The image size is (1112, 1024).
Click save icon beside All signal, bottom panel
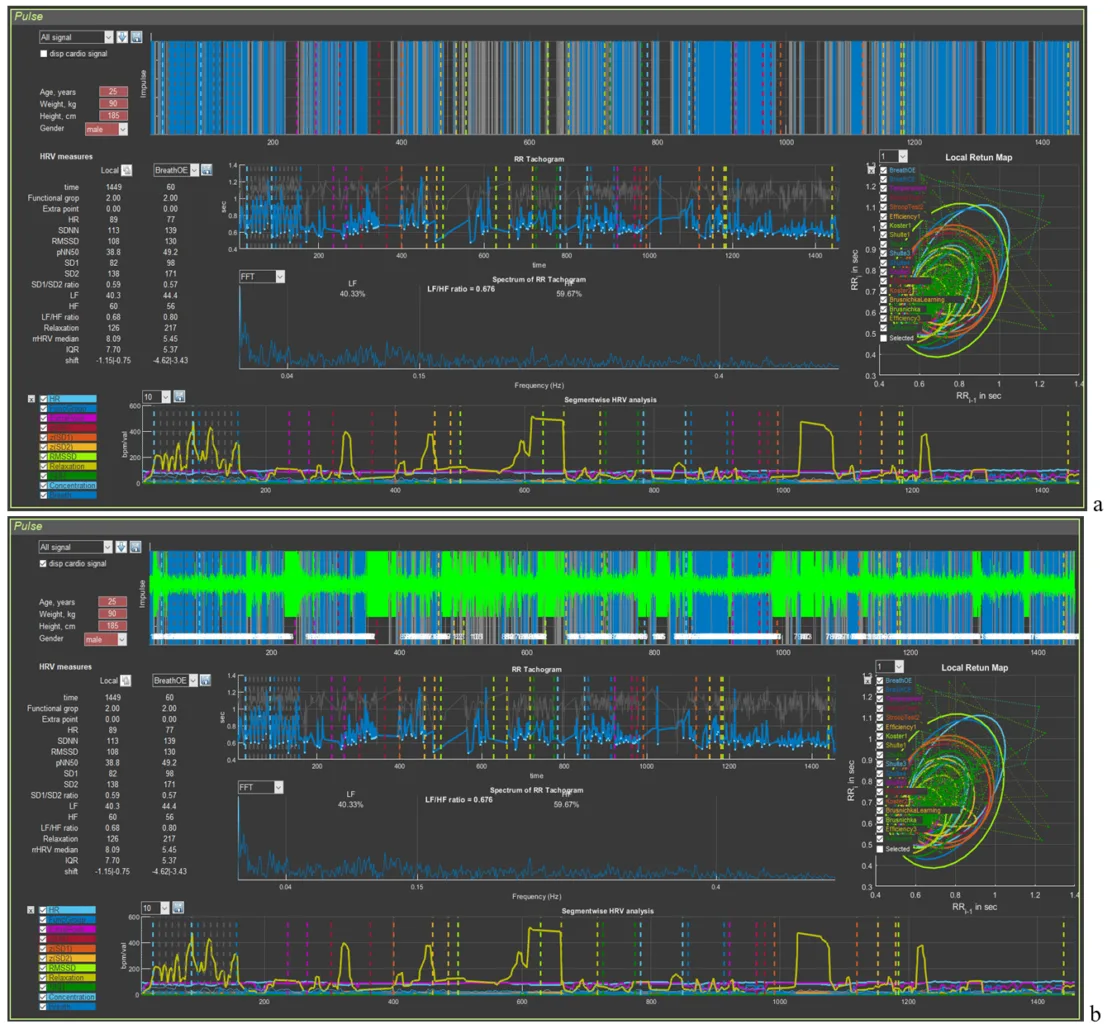tap(136, 547)
